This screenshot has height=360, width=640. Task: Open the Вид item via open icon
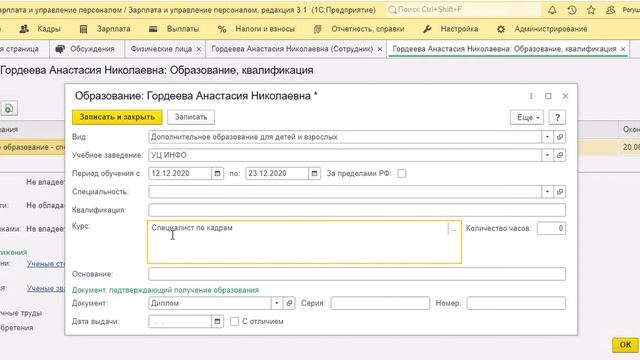click(x=560, y=137)
